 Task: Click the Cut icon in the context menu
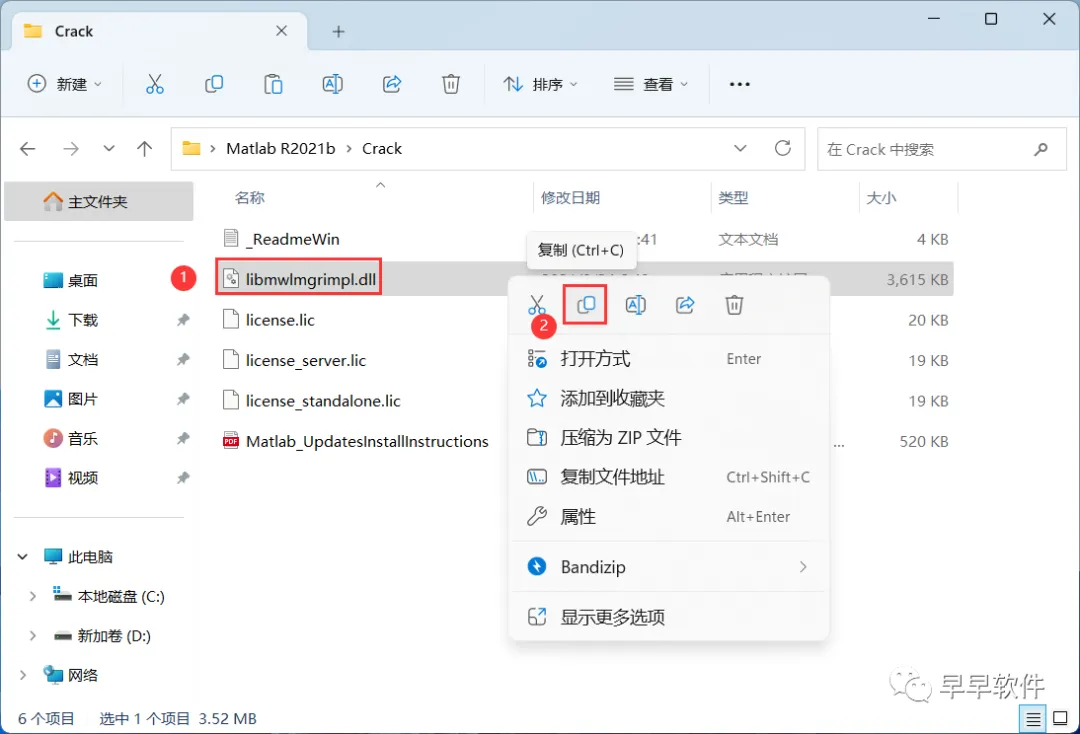coord(537,304)
